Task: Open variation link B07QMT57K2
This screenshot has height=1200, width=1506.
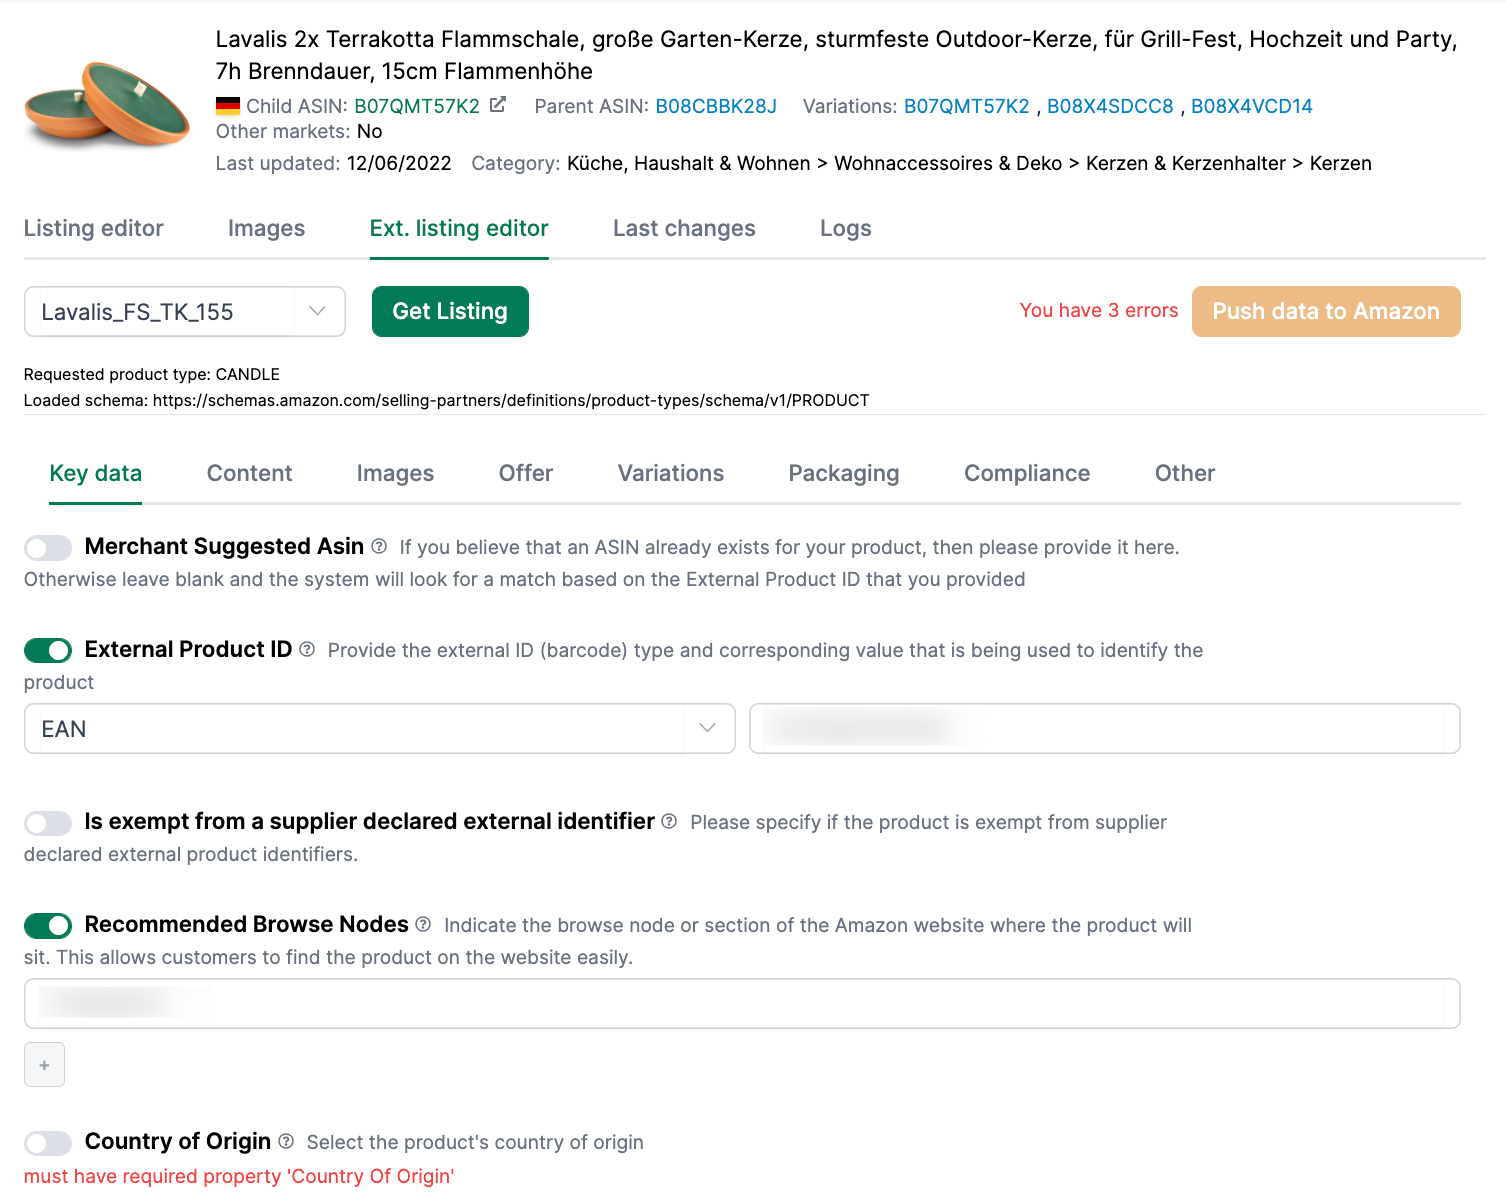Action: pos(967,106)
